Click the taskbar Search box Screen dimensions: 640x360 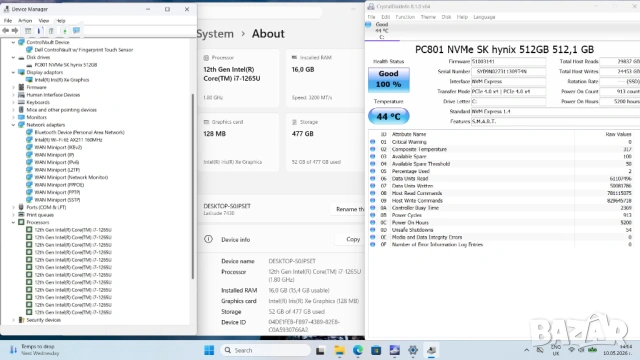point(266,350)
